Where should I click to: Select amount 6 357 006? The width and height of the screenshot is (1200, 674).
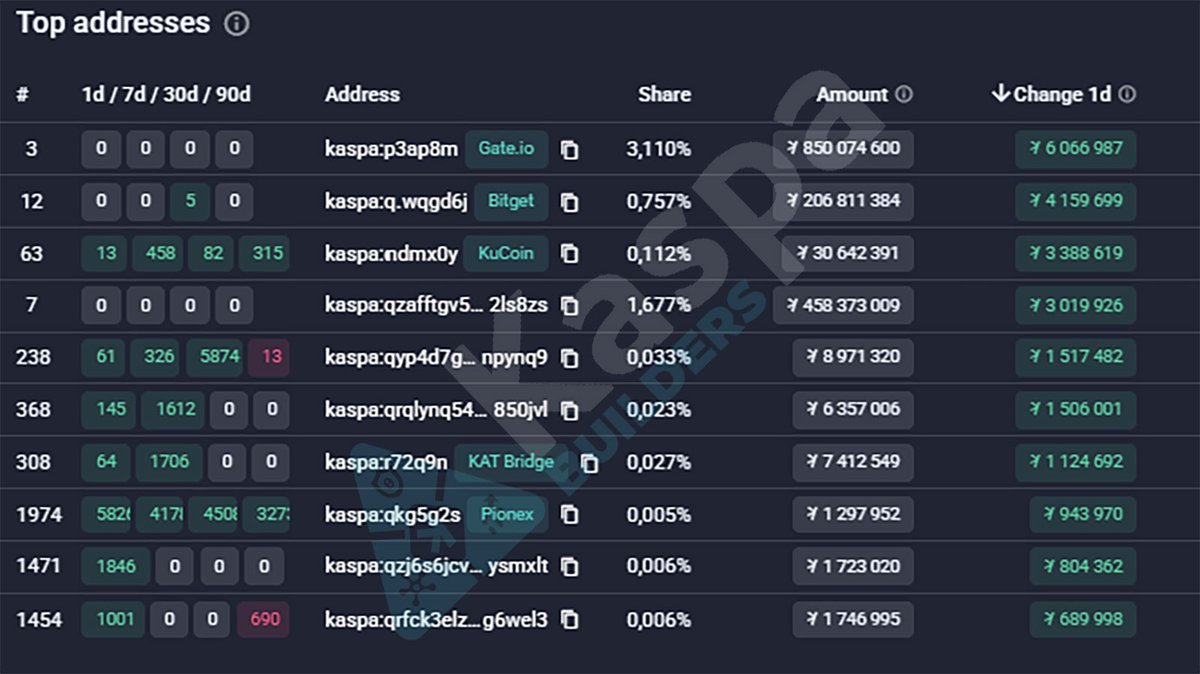click(x=853, y=409)
